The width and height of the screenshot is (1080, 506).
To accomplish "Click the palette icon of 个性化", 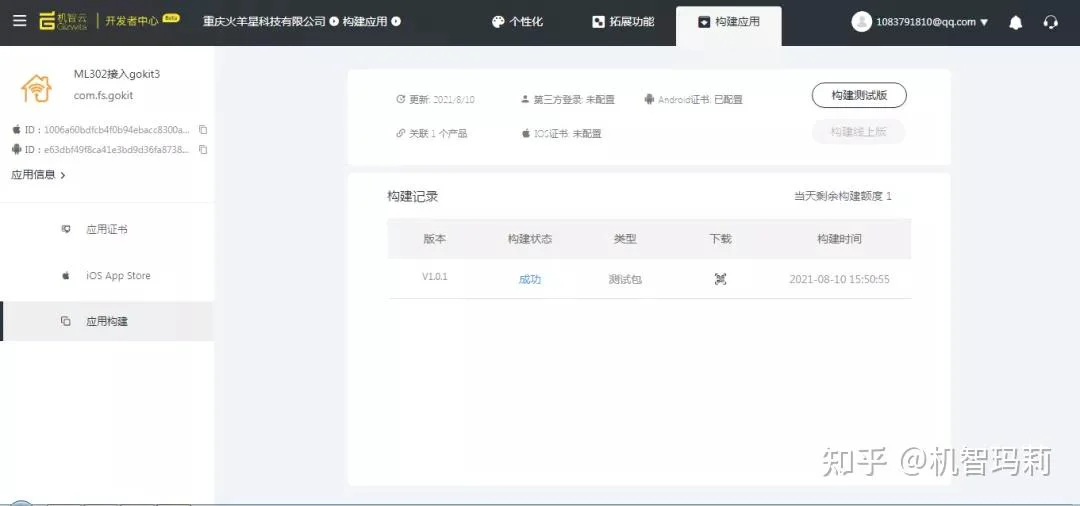I will coord(498,21).
